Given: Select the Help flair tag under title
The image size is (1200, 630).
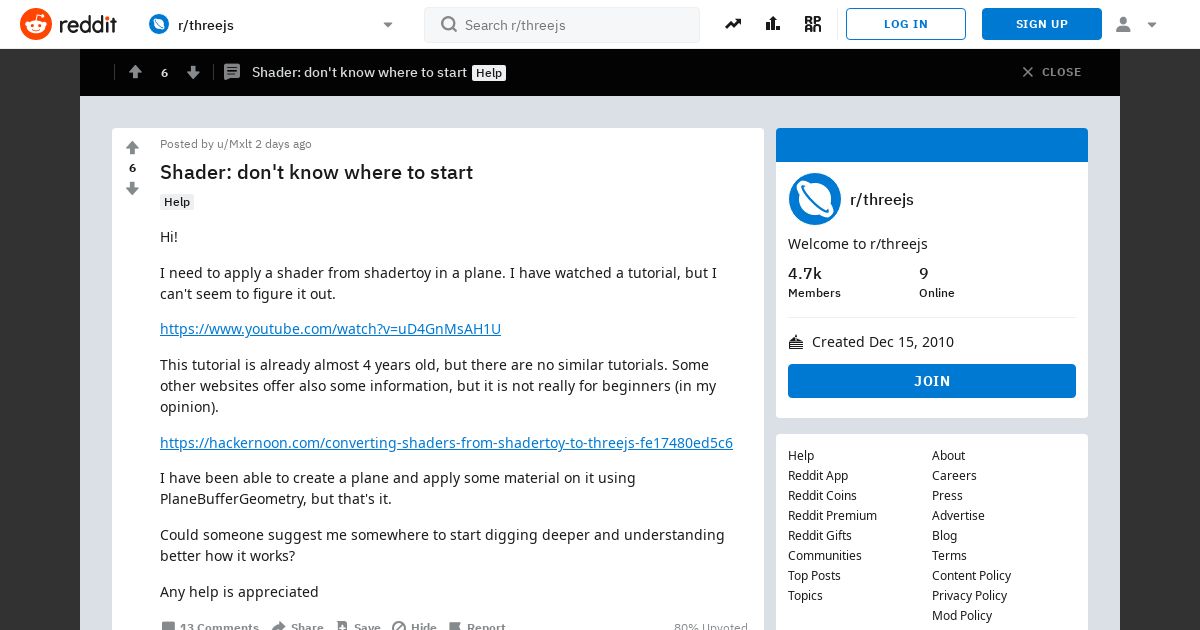Looking at the screenshot, I should click(177, 202).
